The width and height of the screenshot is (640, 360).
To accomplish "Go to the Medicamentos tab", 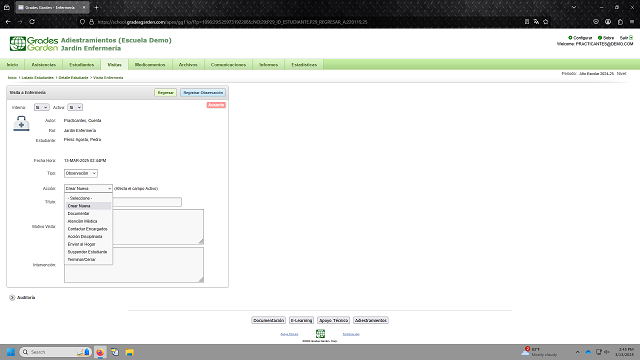I will 150,64.
